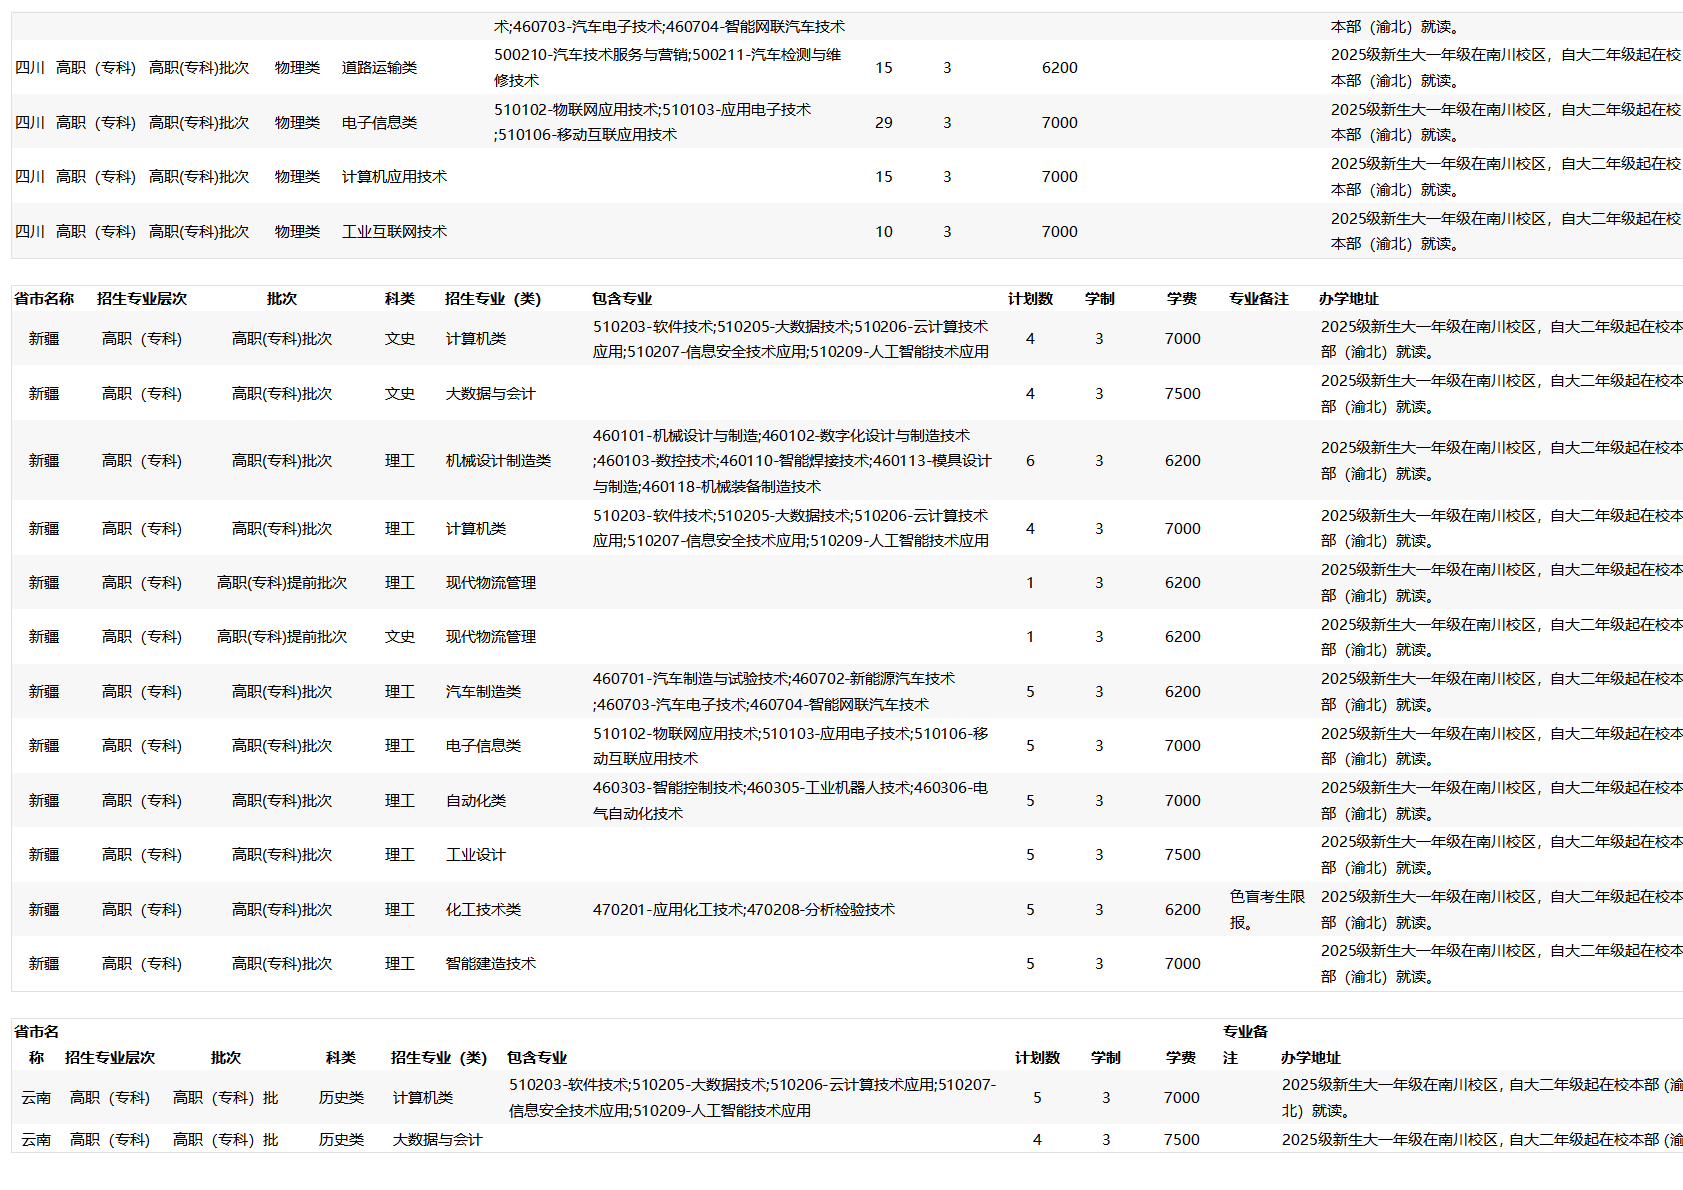Click the 学费 column header

[1182, 297]
